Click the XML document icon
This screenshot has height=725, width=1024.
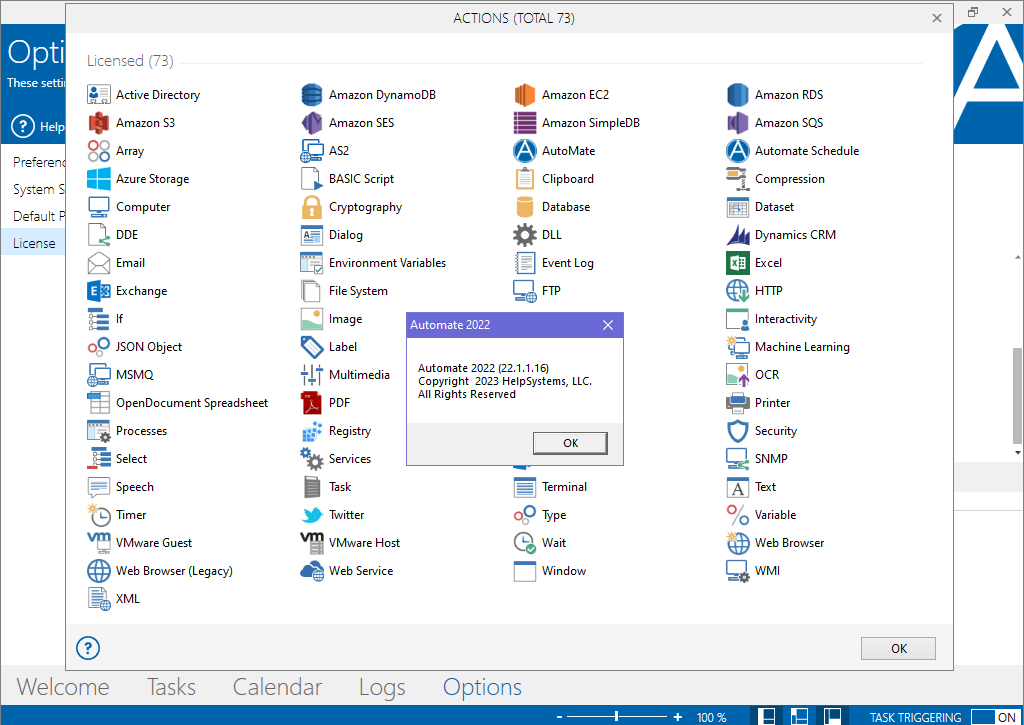click(99, 599)
